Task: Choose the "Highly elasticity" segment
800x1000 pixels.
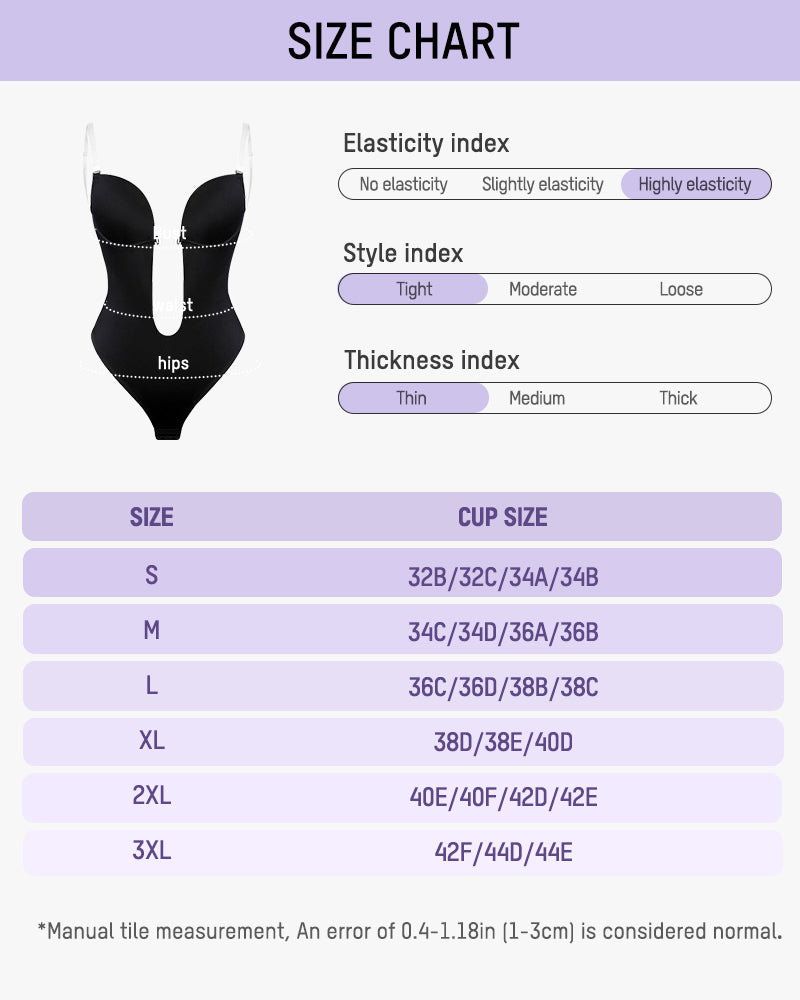Action: [x=695, y=184]
